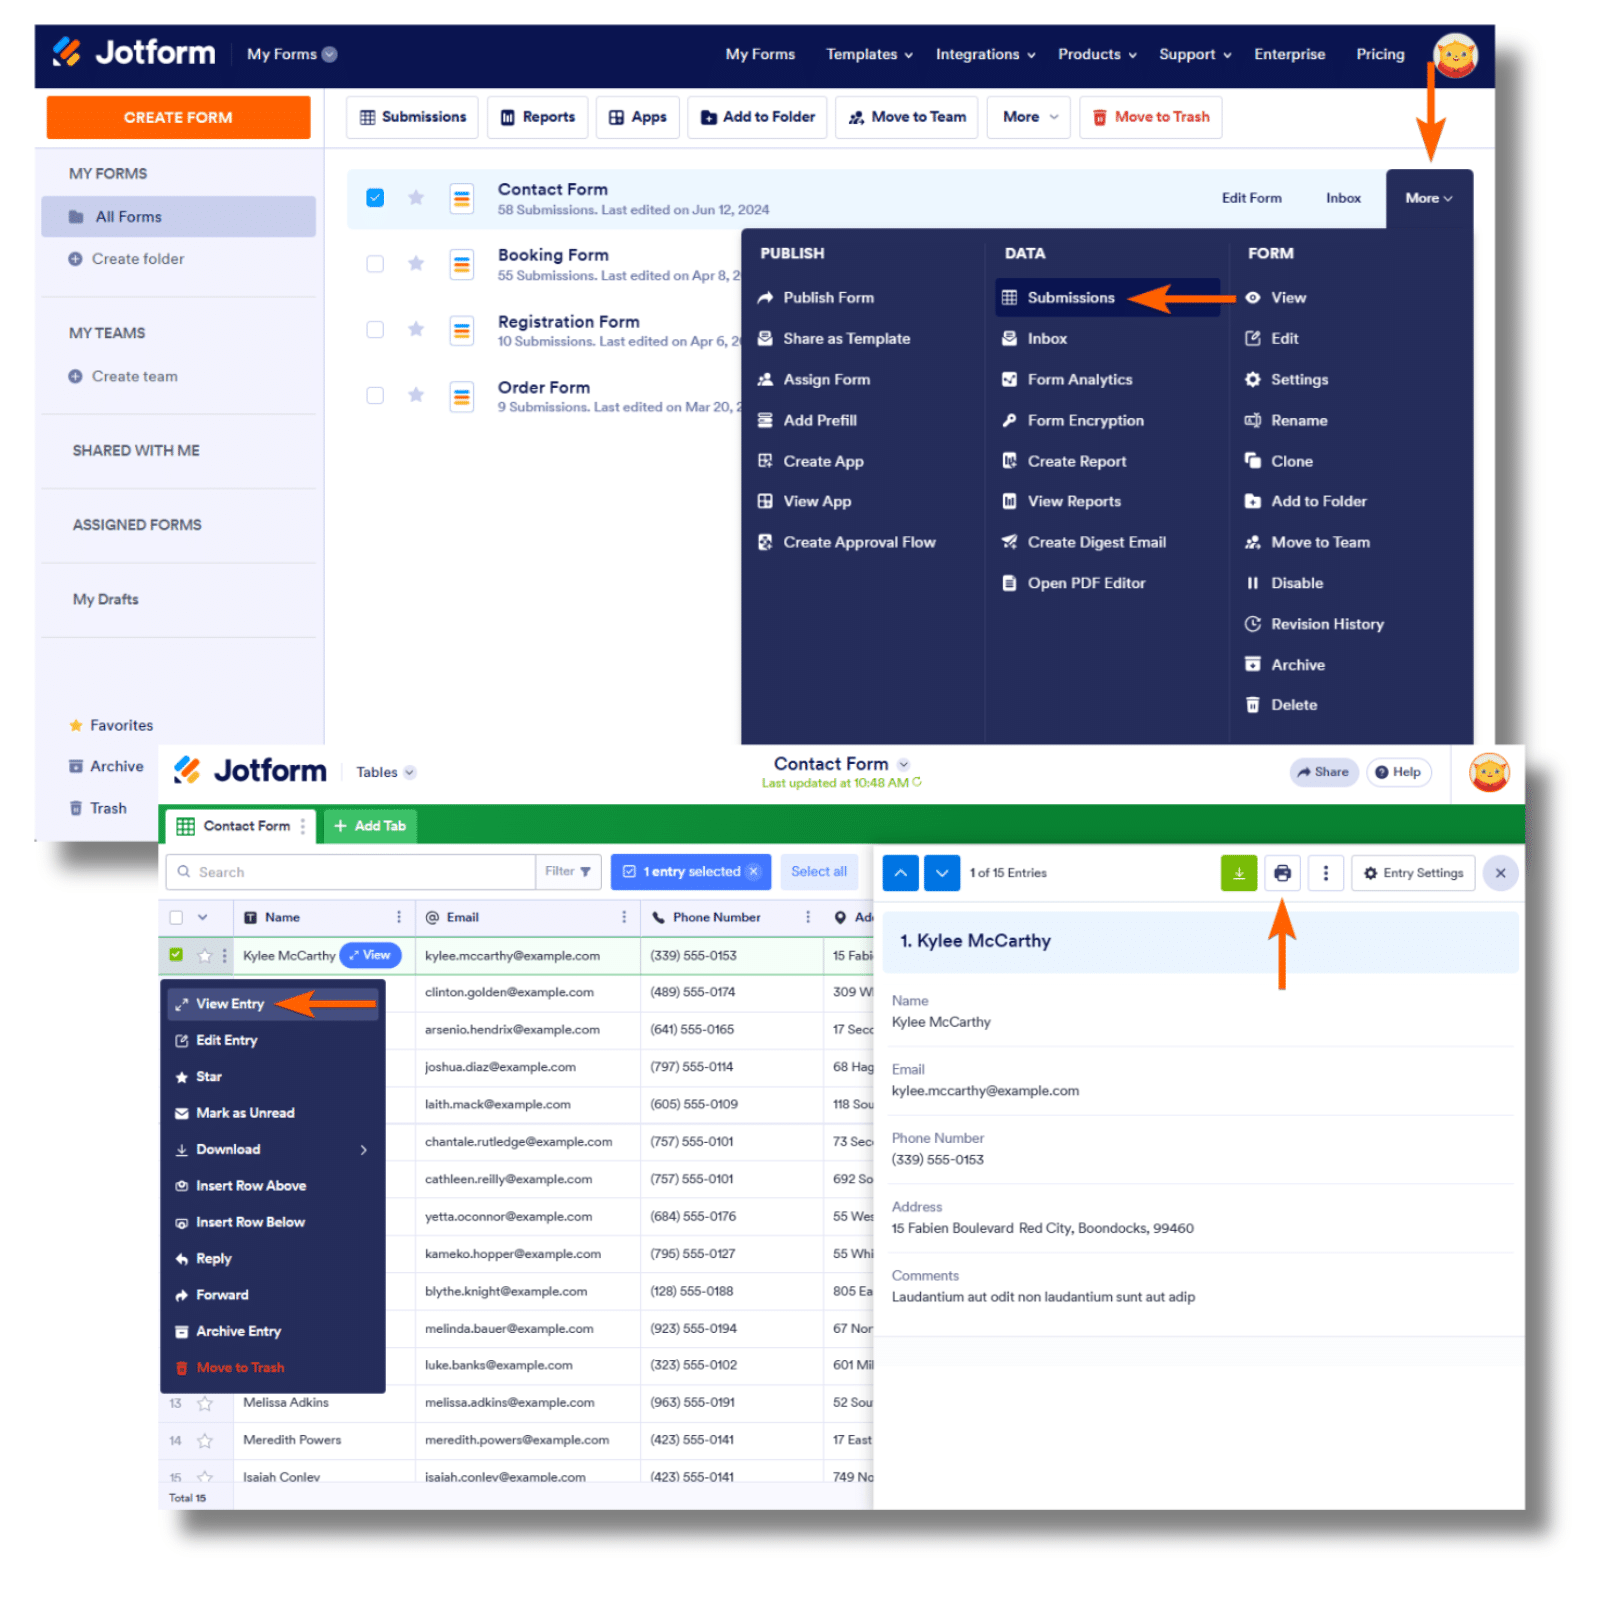The height and width of the screenshot is (1620, 1620).
Task: Expand the Integrations dropdown
Action: pyautogui.click(x=985, y=54)
